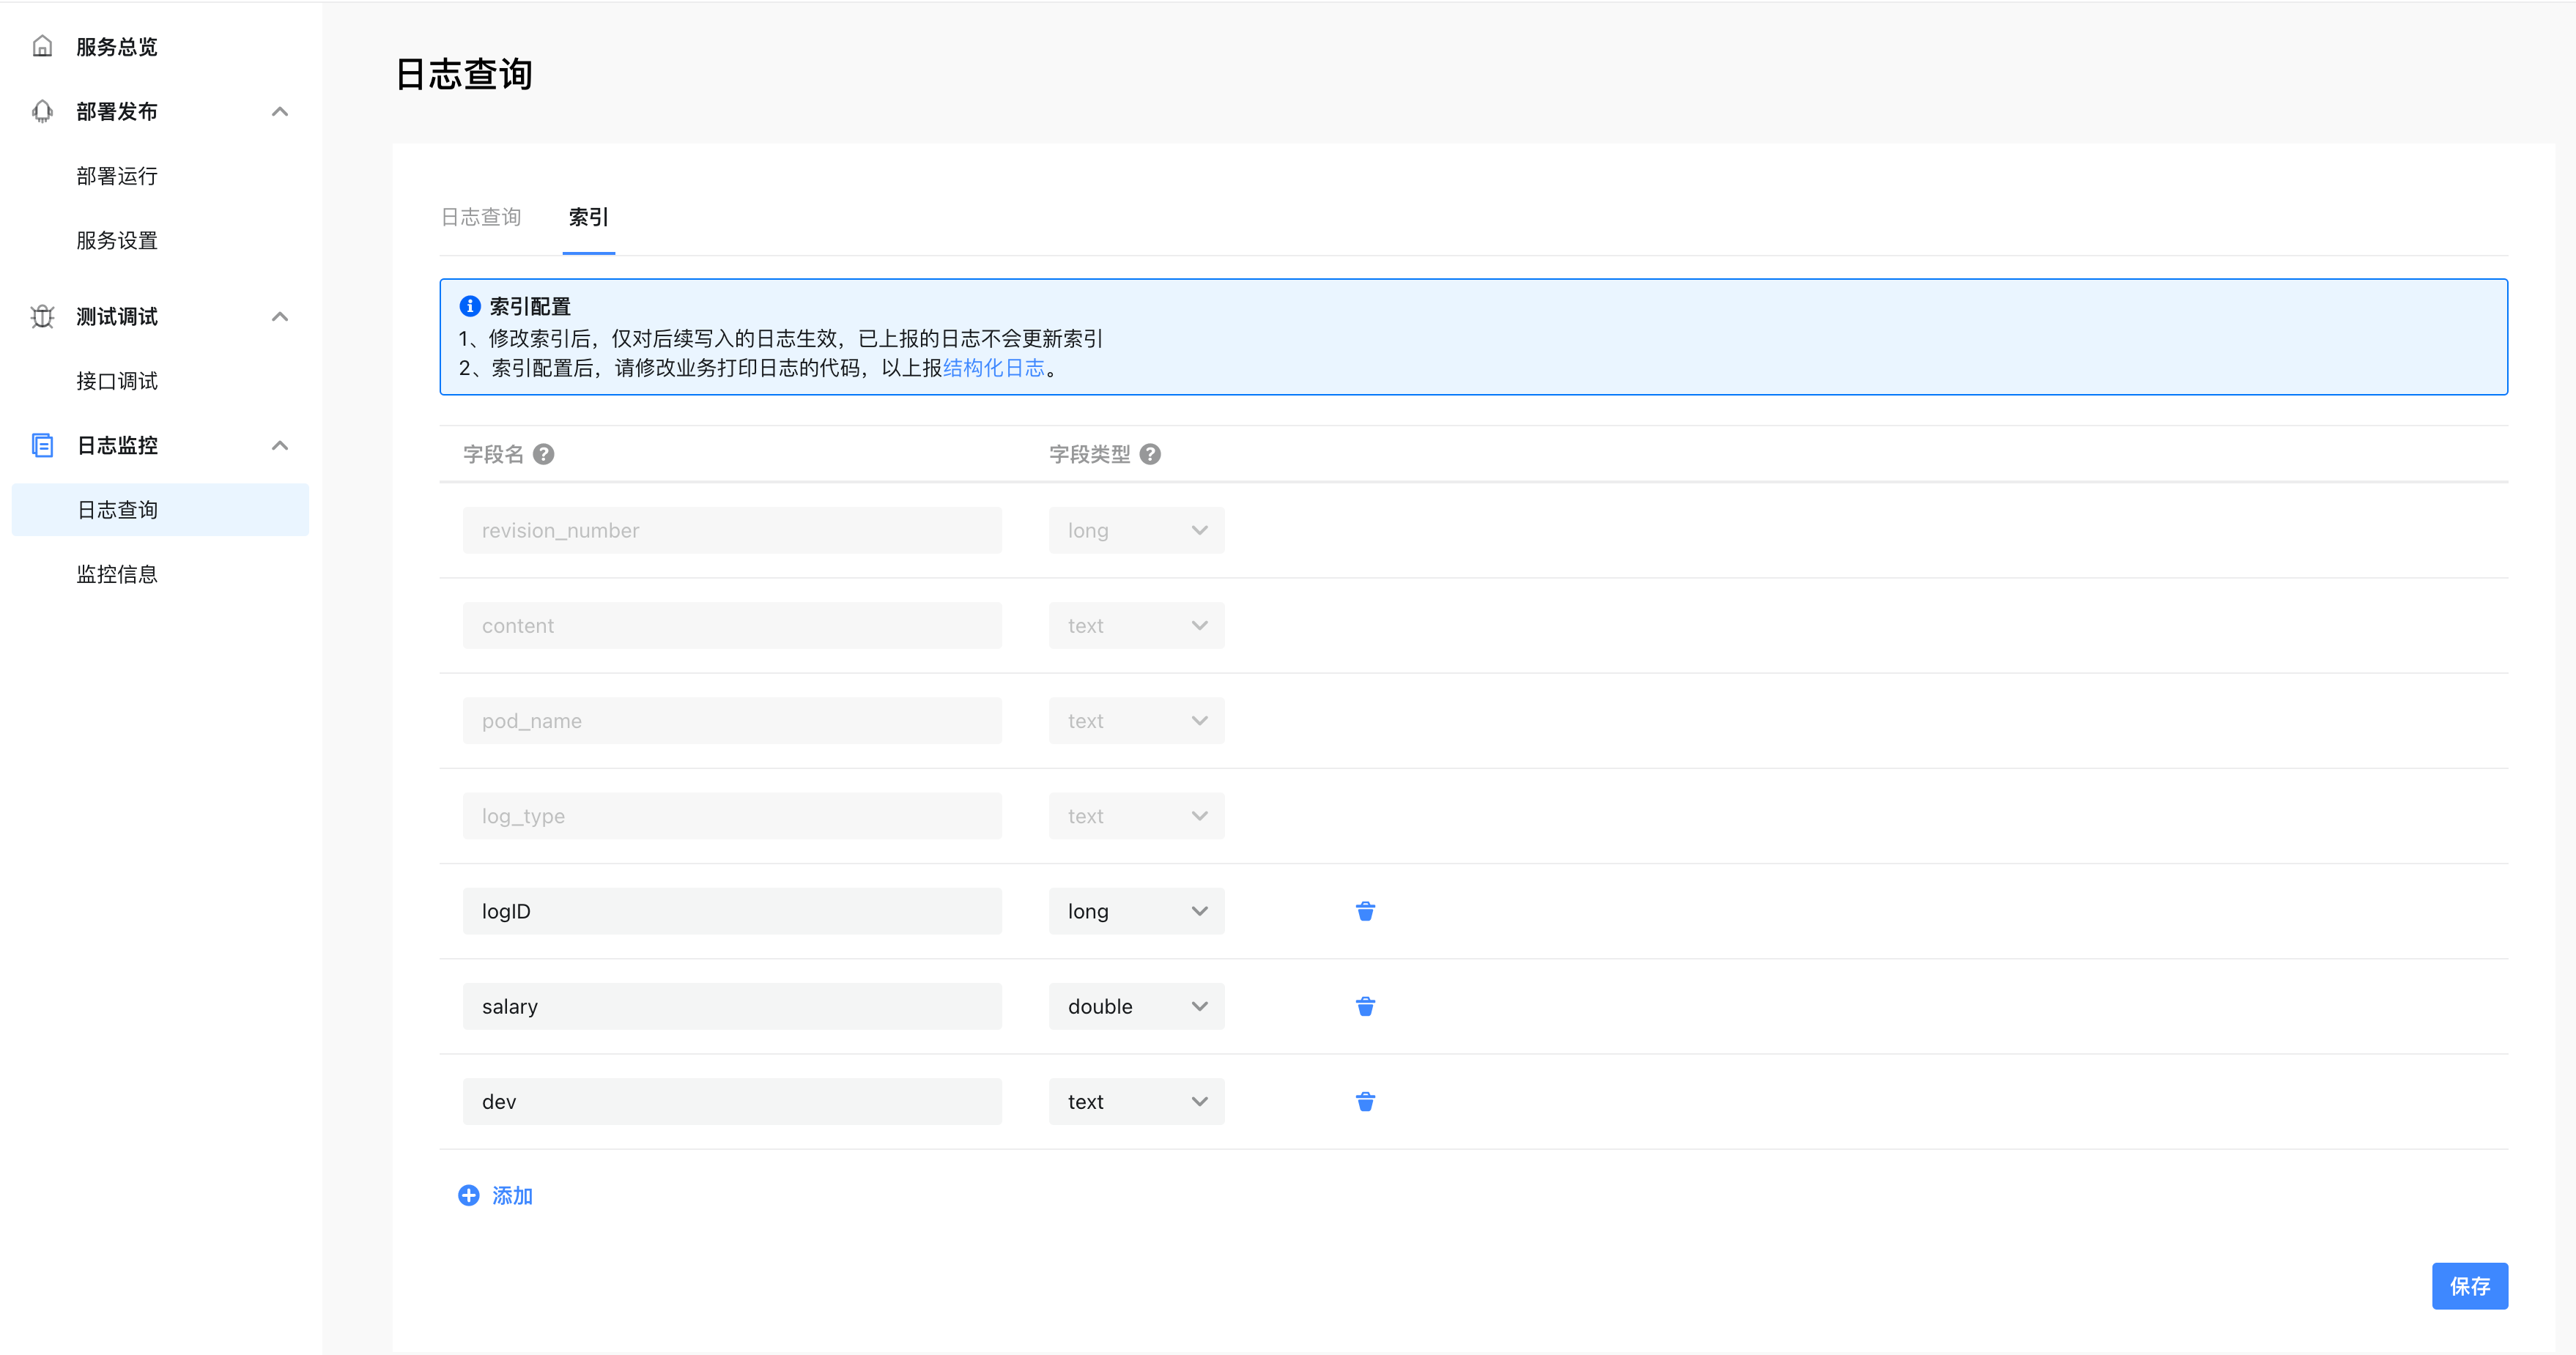The height and width of the screenshot is (1355, 2576).
Task: Click the logID field name input
Action: point(732,911)
